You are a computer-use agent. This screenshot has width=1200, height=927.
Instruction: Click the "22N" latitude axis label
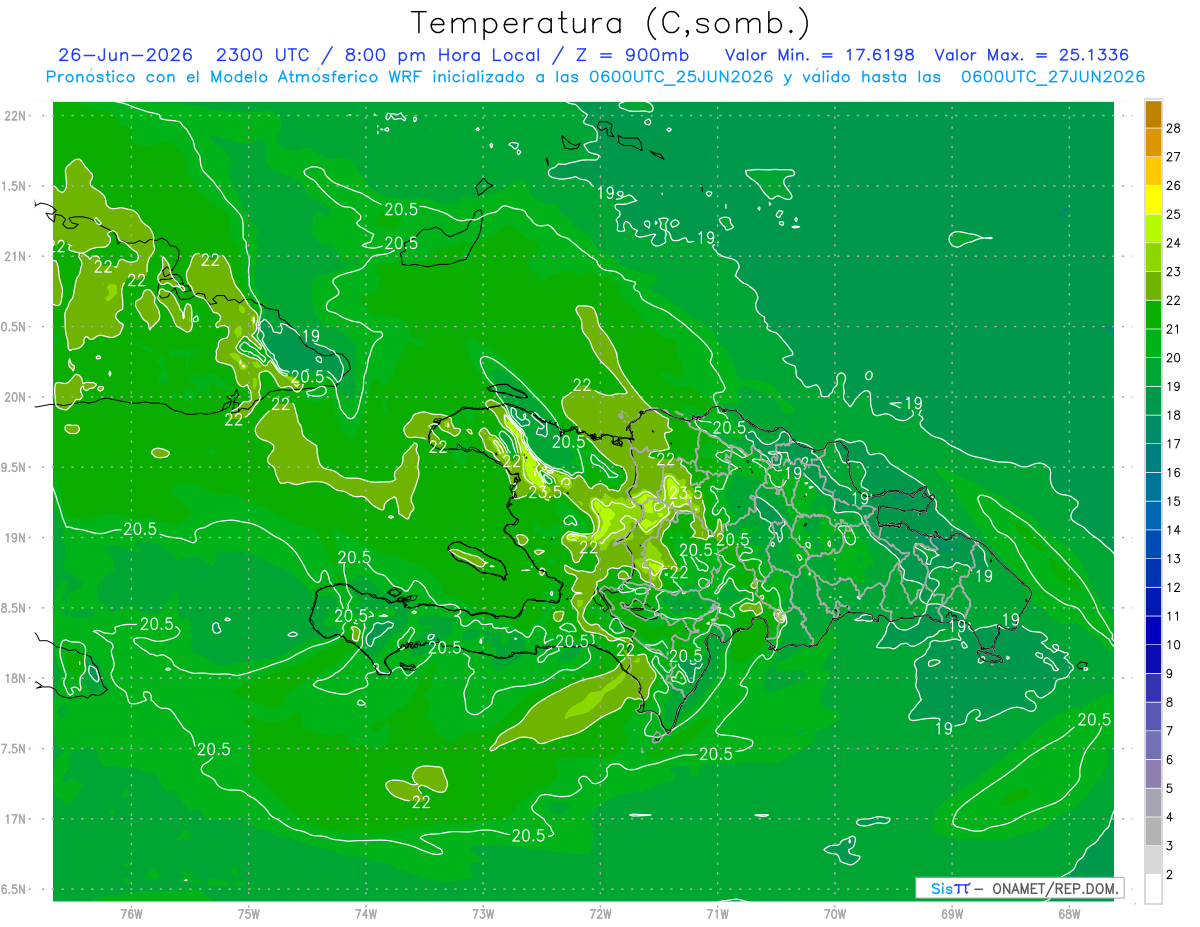14,115
